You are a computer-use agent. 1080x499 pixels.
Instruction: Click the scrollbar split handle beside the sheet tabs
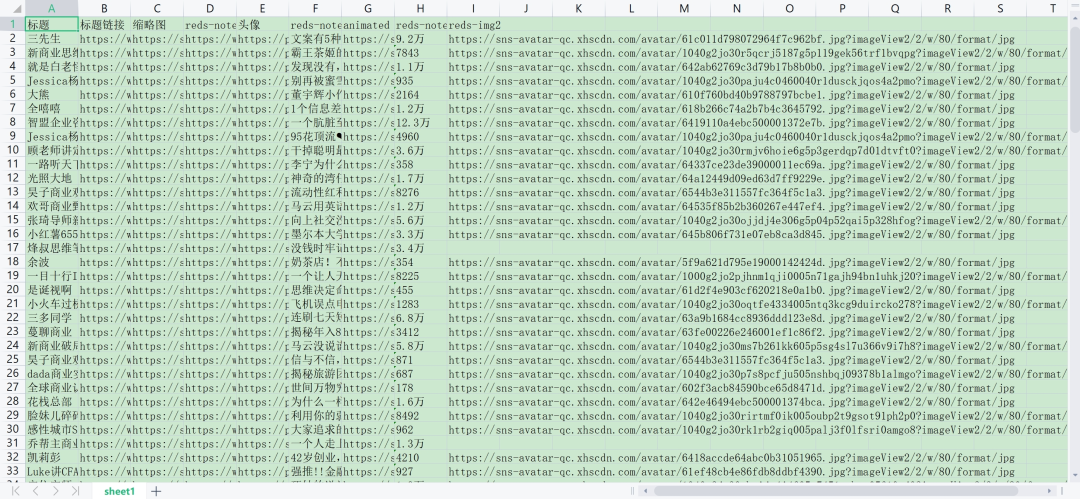[634, 491]
